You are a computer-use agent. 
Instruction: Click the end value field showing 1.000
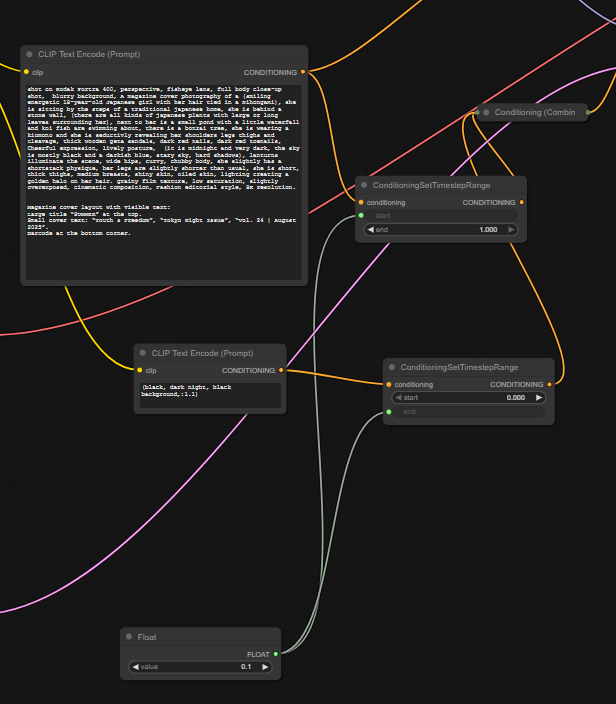441,229
